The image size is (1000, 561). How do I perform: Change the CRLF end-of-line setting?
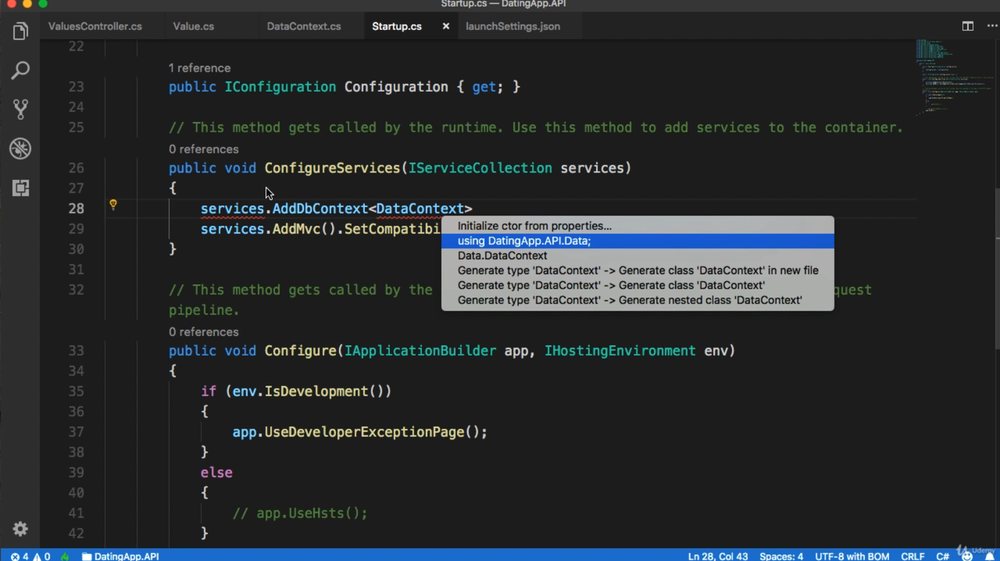(x=912, y=556)
